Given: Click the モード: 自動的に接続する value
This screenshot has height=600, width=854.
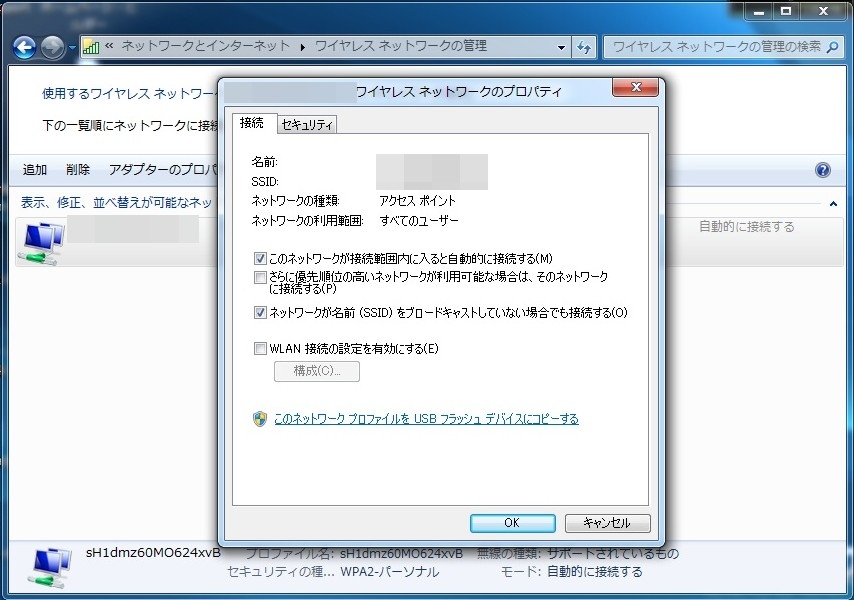Looking at the screenshot, I should pos(595,572).
